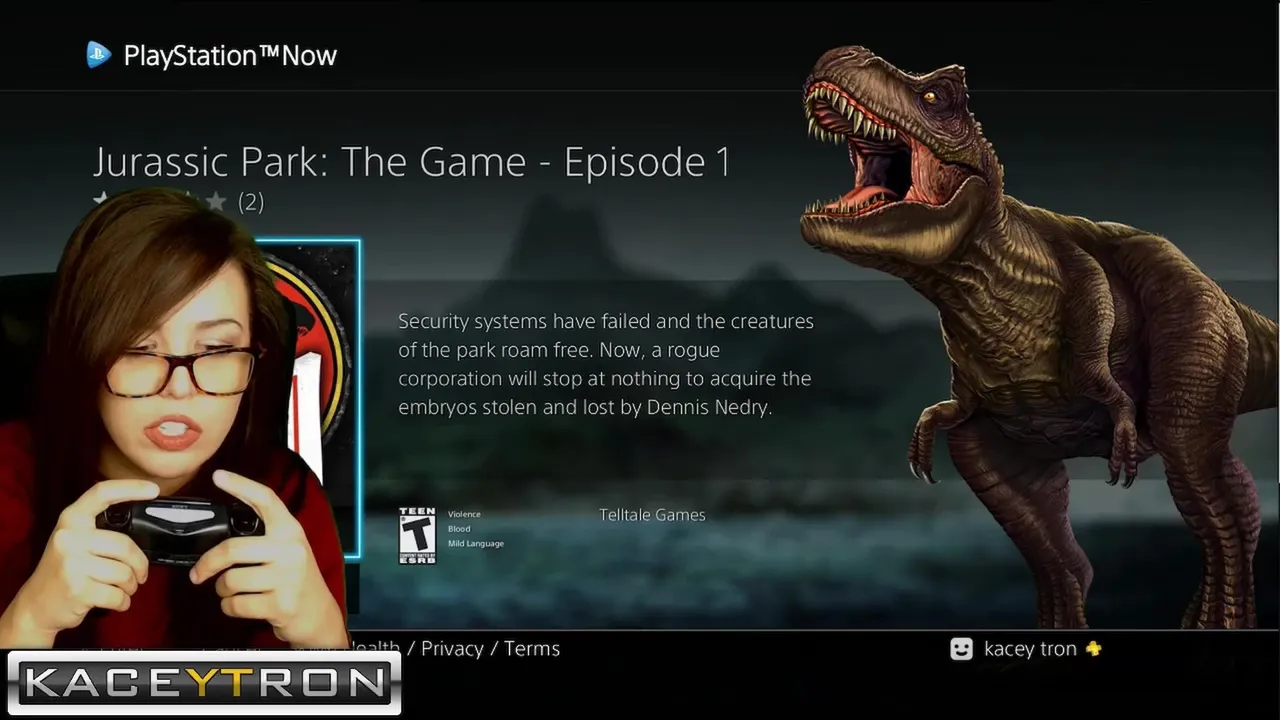Click the Telltale Games publisher name

[x=652, y=515]
